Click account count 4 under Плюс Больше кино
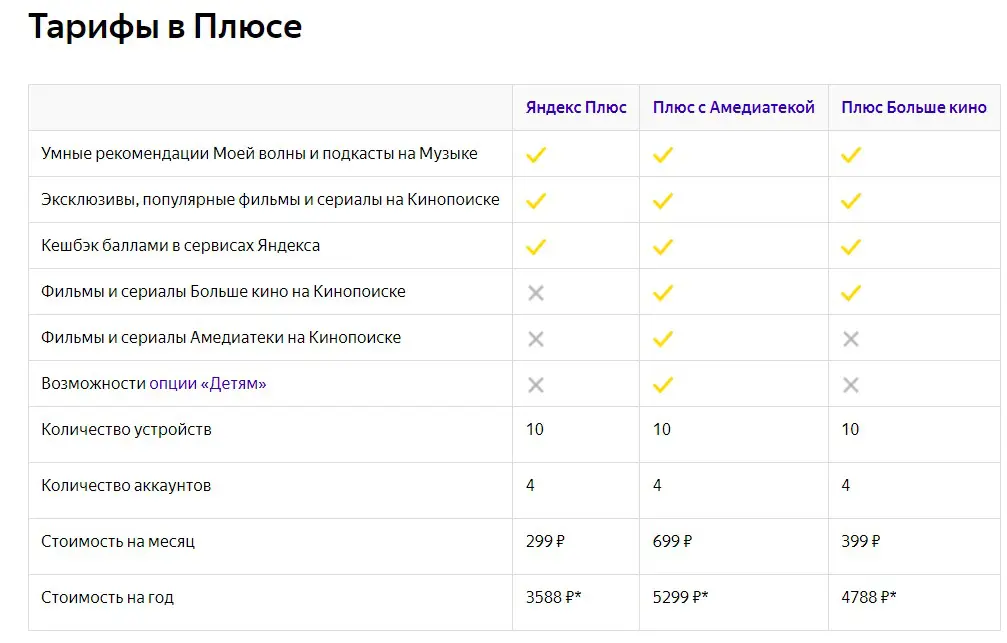This screenshot has height=643, width=1007. pos(846,485)
